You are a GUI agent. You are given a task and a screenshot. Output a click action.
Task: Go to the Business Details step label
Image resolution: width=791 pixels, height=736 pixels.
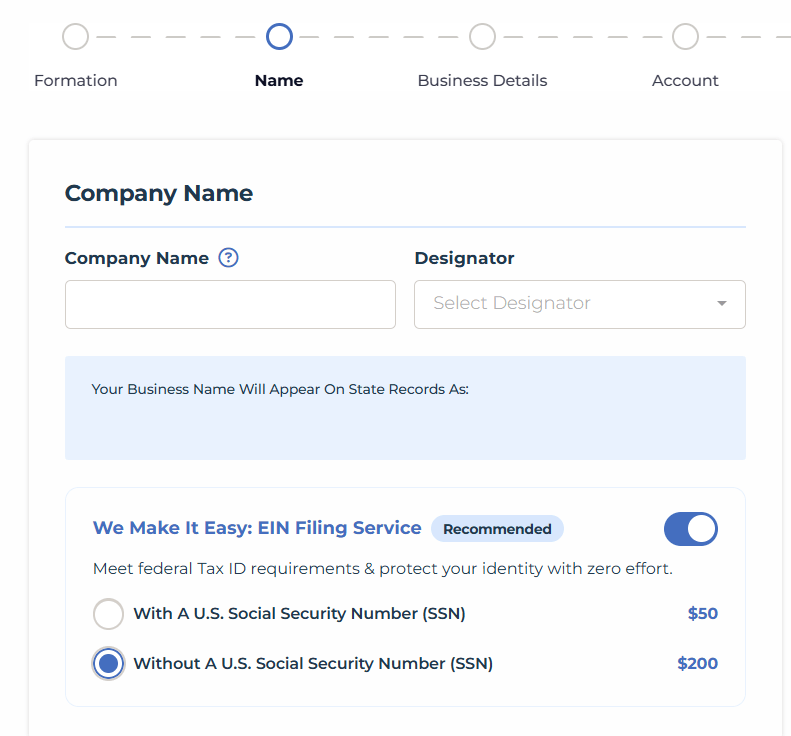click(482, 80)
